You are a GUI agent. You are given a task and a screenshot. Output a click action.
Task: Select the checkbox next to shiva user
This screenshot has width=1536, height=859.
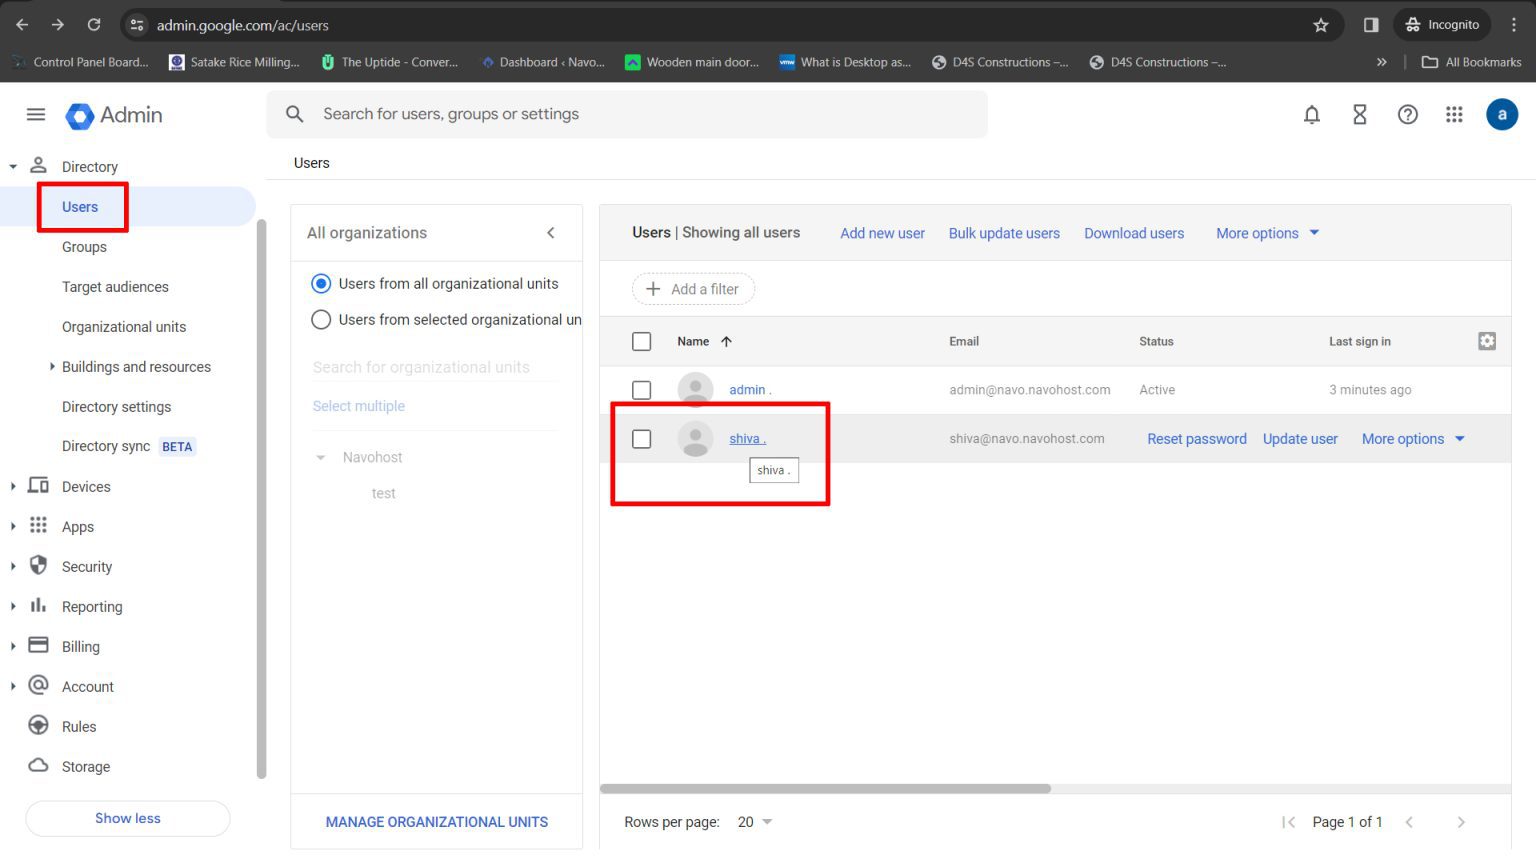point(641,438)
